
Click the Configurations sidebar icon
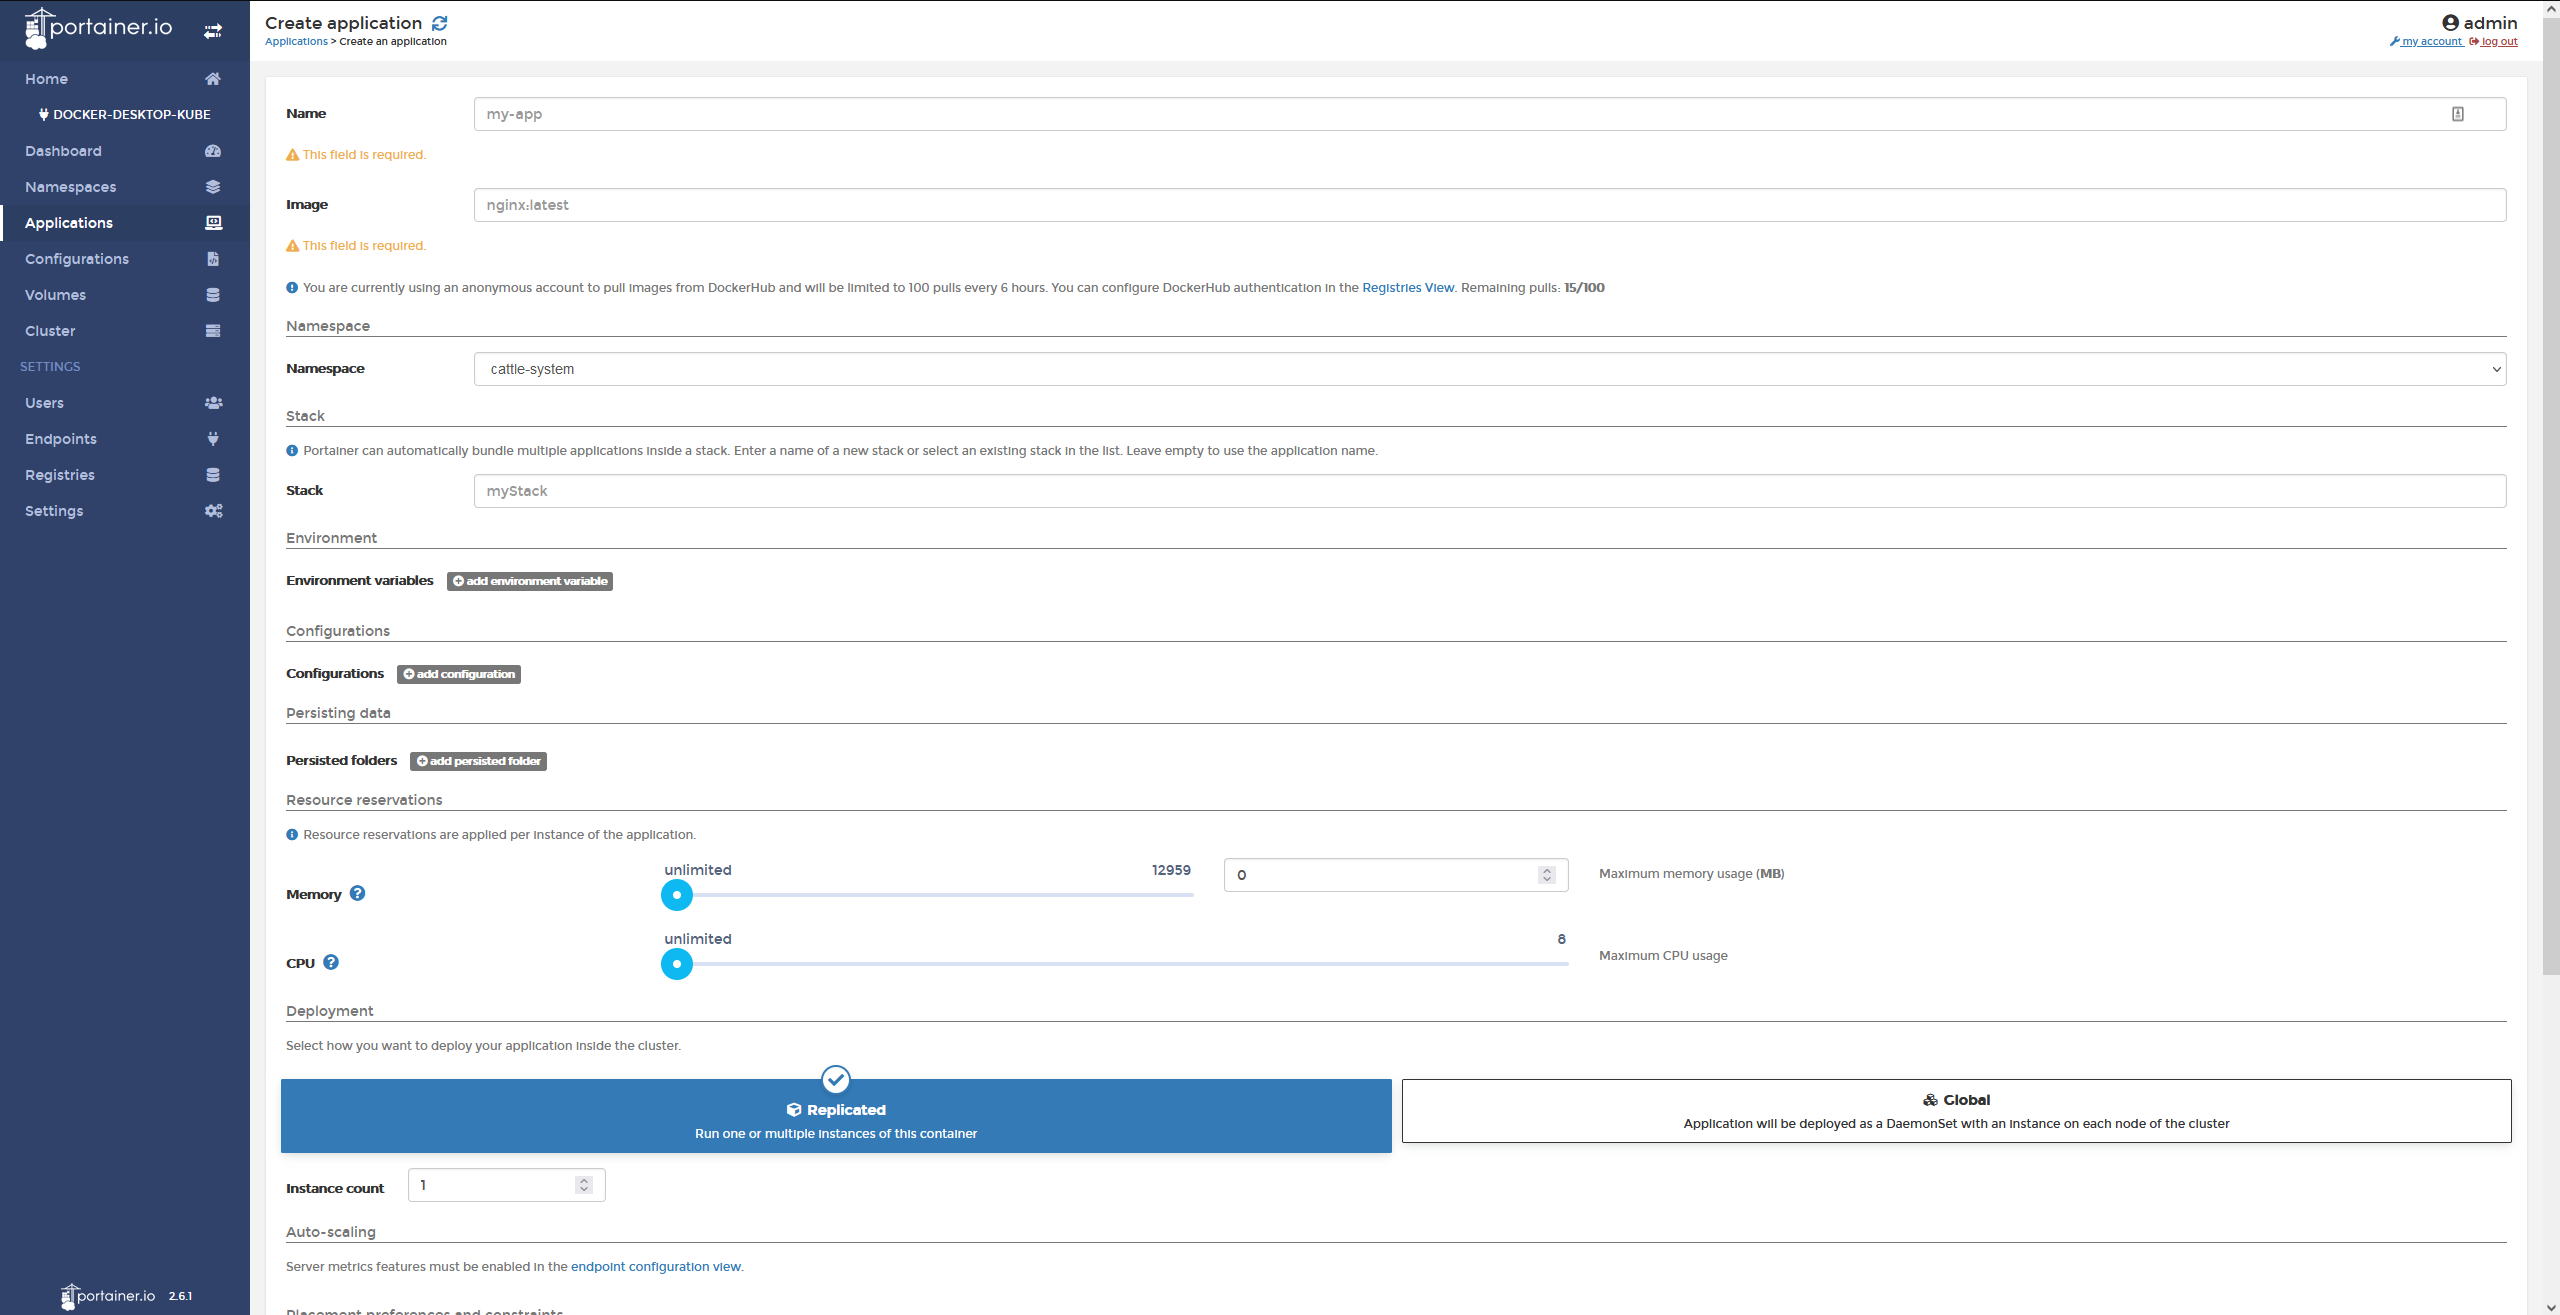[211, 257]
